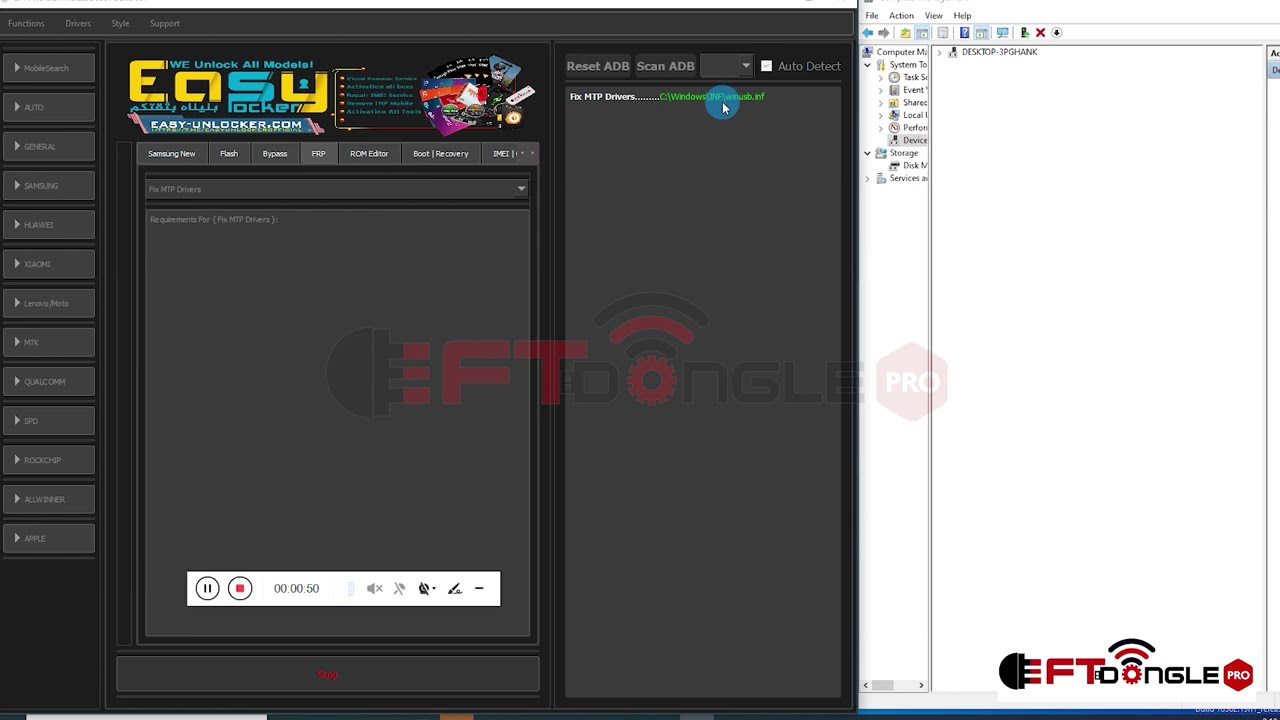Open Help menu in Computer Management
The height and width of the screenshot is (720, 1280).
pyautogui.click(x=962, y=16)
